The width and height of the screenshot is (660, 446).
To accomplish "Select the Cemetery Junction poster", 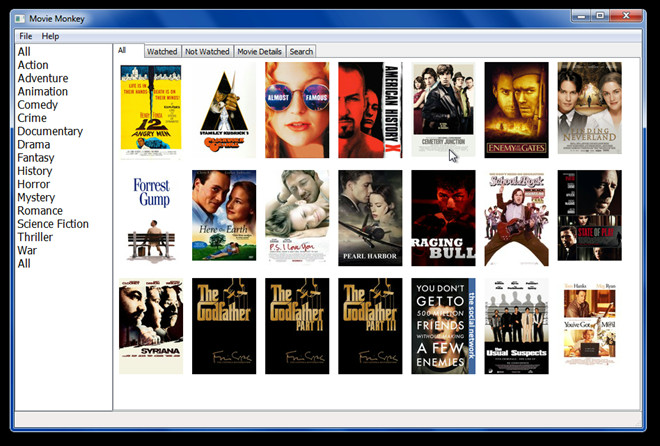I will (x=443, y=109).
